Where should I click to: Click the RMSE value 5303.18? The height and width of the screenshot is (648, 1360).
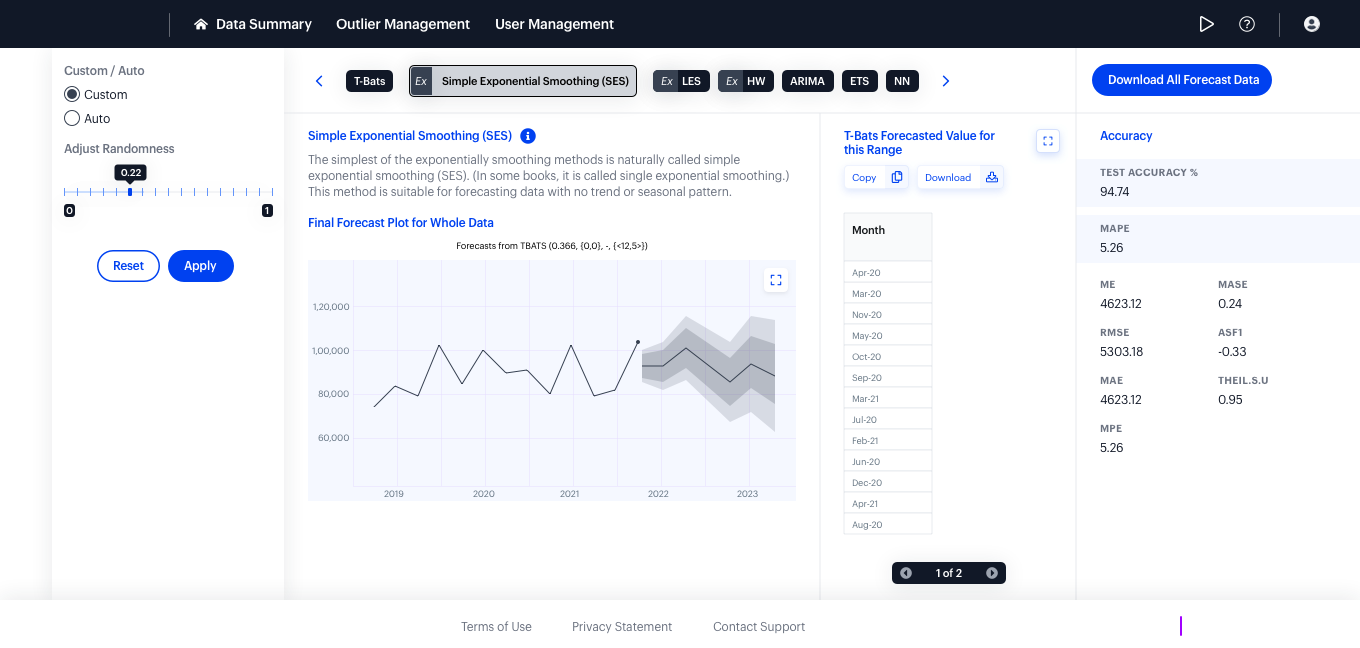tap(1121, 352)
